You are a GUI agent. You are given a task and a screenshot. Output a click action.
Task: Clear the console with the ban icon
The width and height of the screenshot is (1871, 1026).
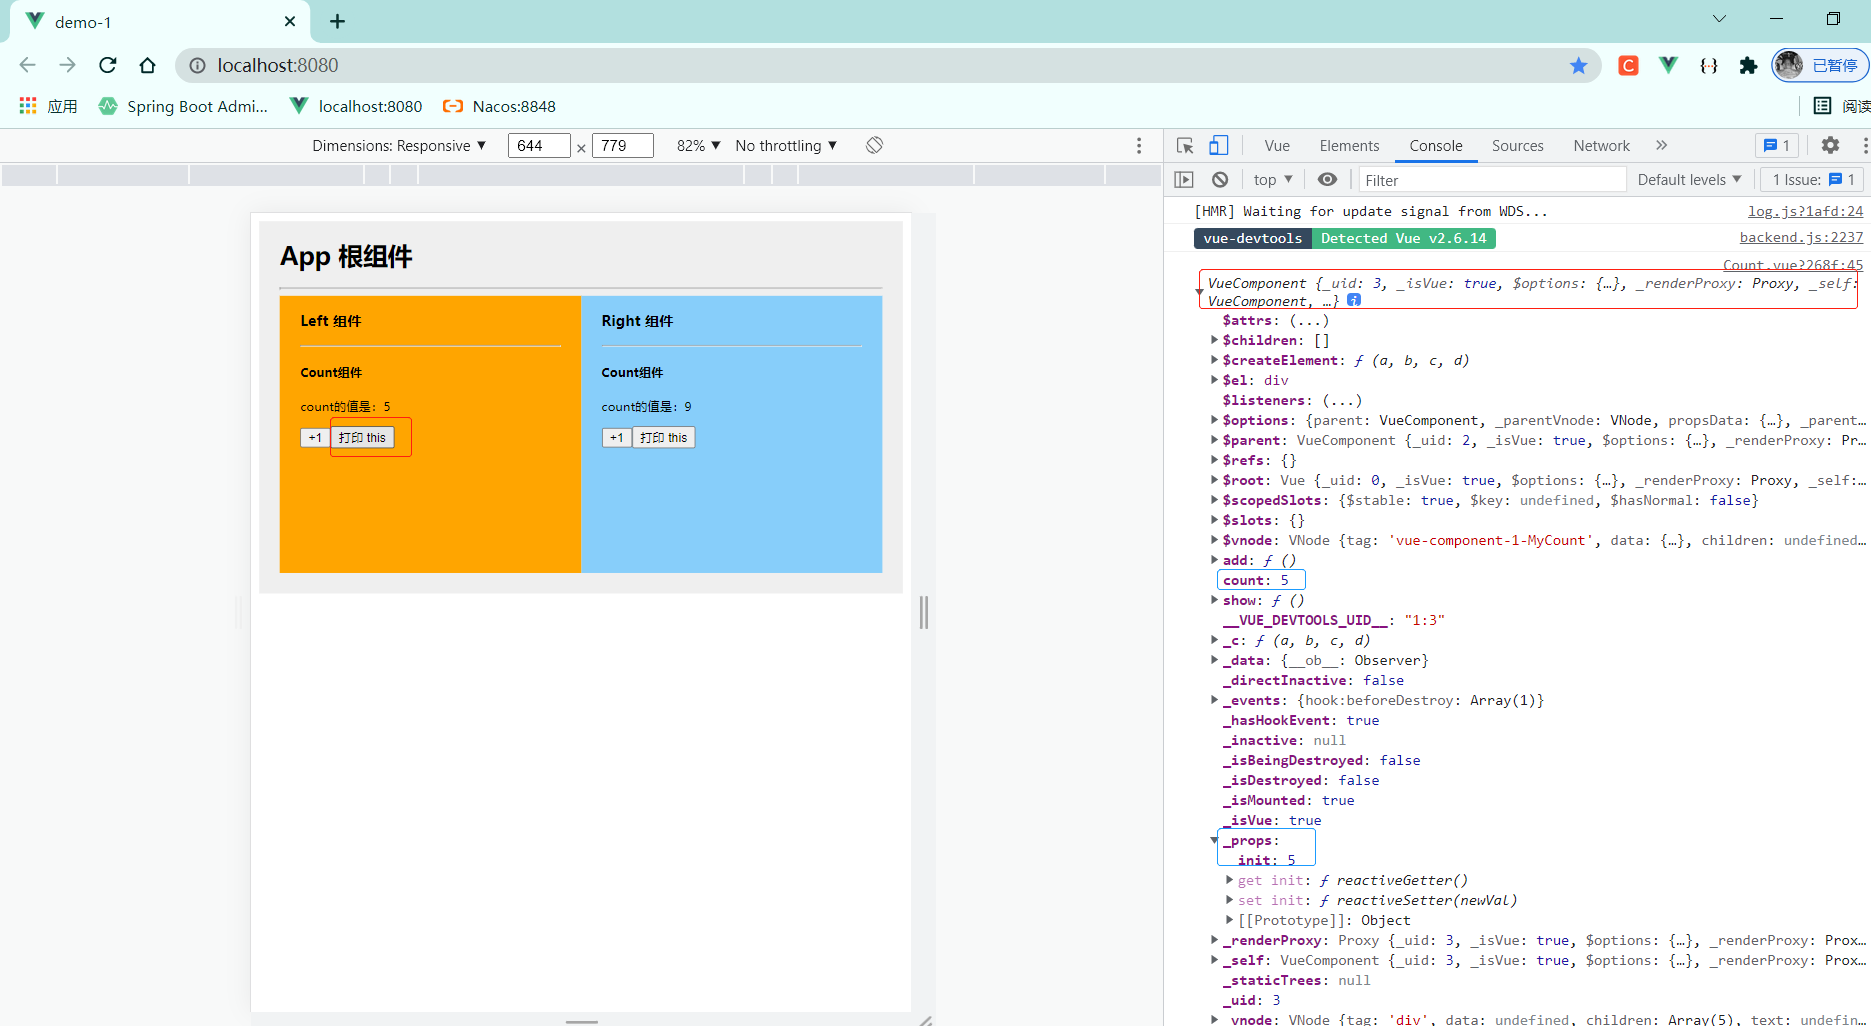(x=1220, y=180)
